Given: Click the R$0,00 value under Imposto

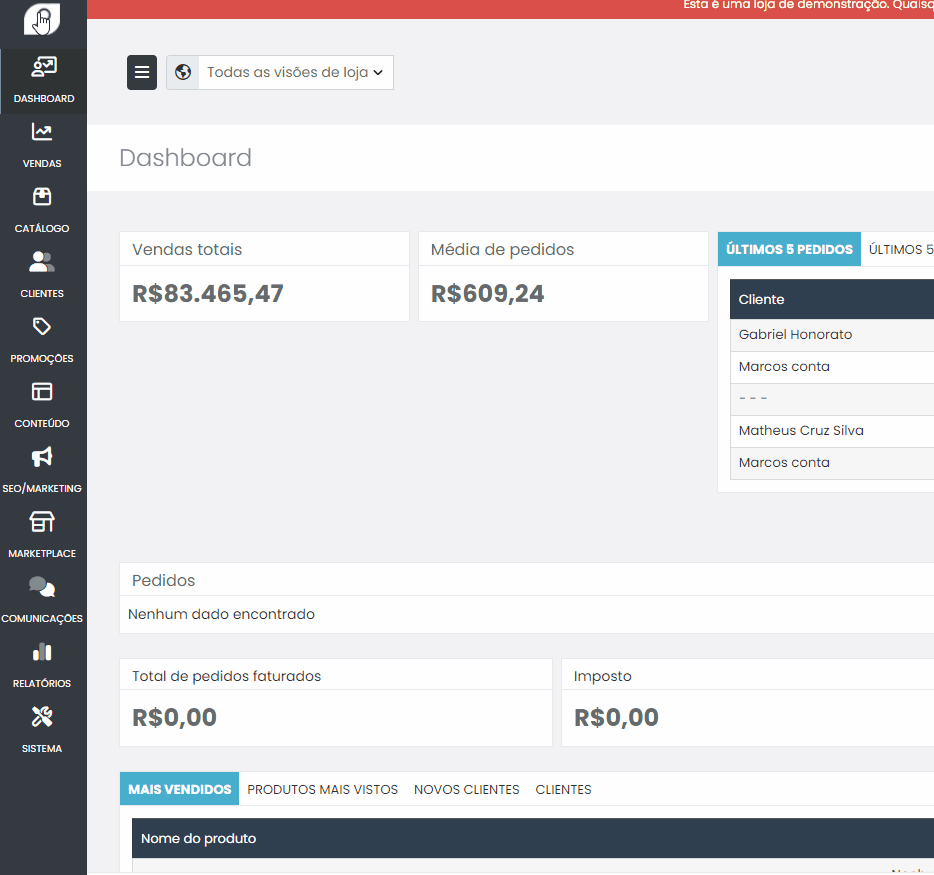Looking at the screenshot, I should point(616,717).
